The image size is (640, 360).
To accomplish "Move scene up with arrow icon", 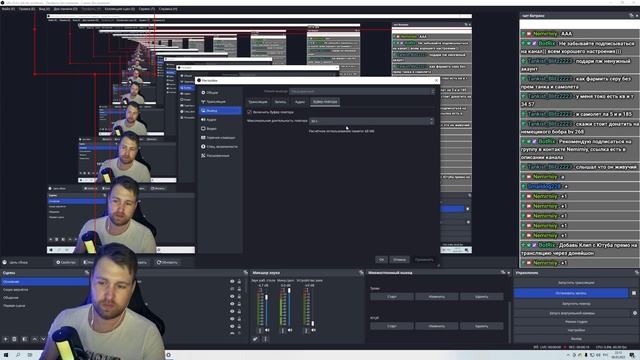I will click(34, 339).
